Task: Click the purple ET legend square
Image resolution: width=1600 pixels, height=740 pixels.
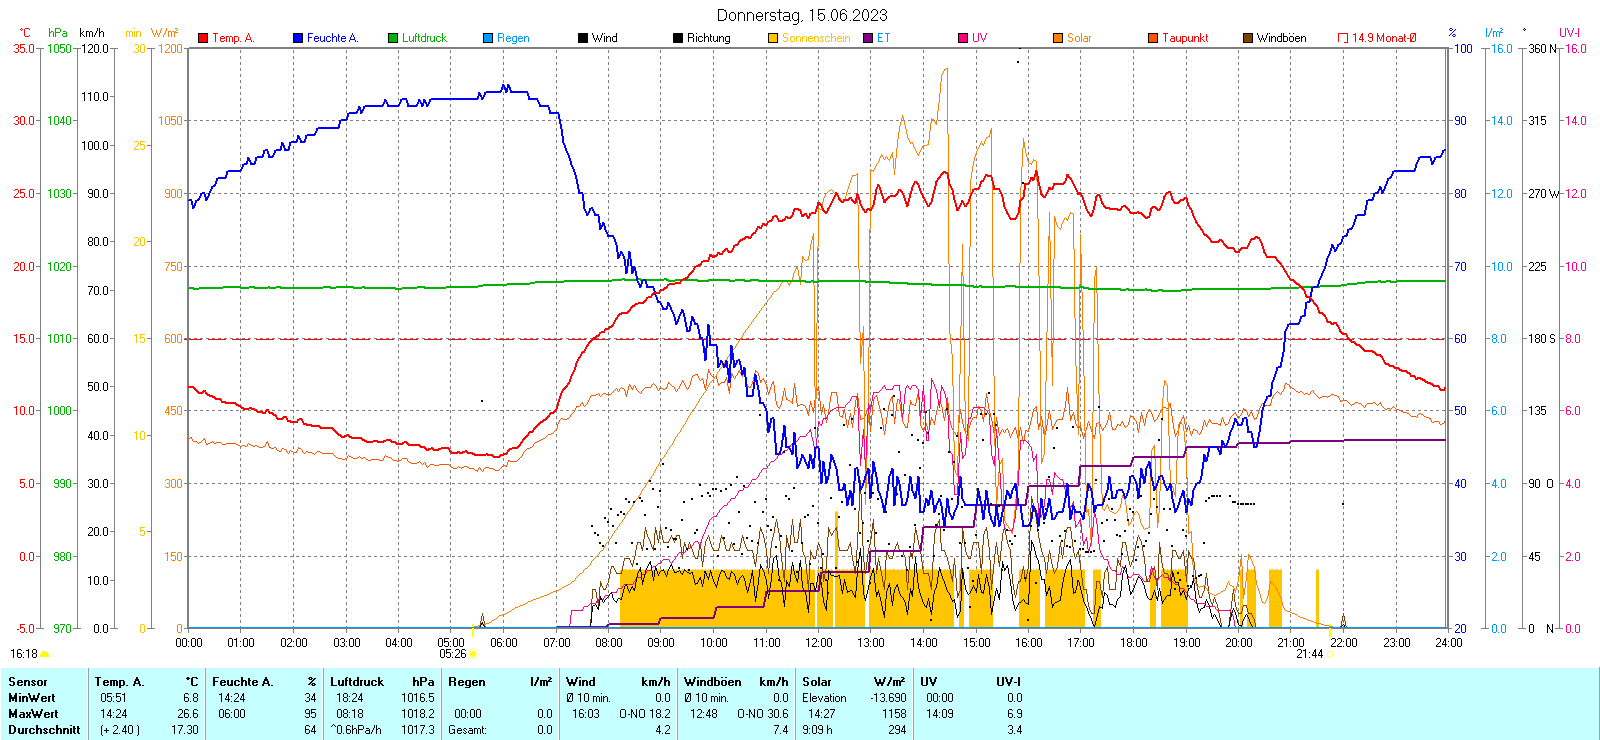Action: 868,38
